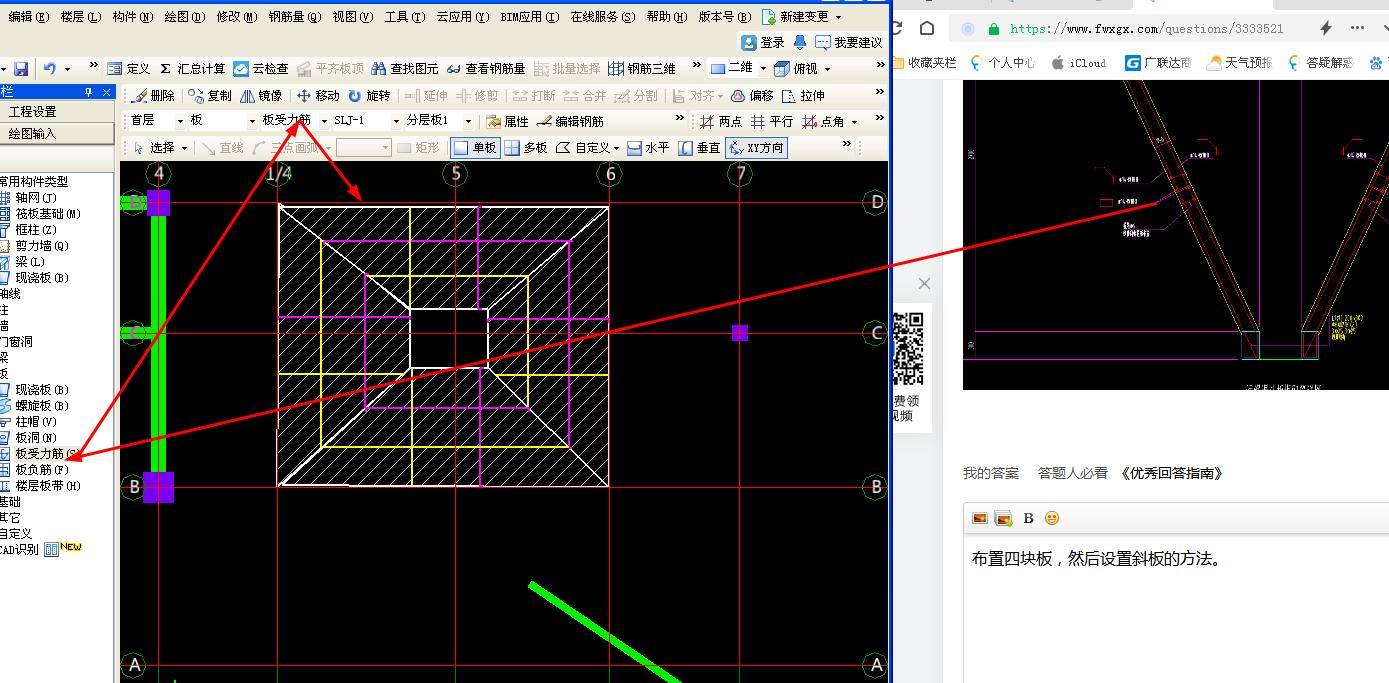Open 俯视 view direction dropdown

point(826,68)
